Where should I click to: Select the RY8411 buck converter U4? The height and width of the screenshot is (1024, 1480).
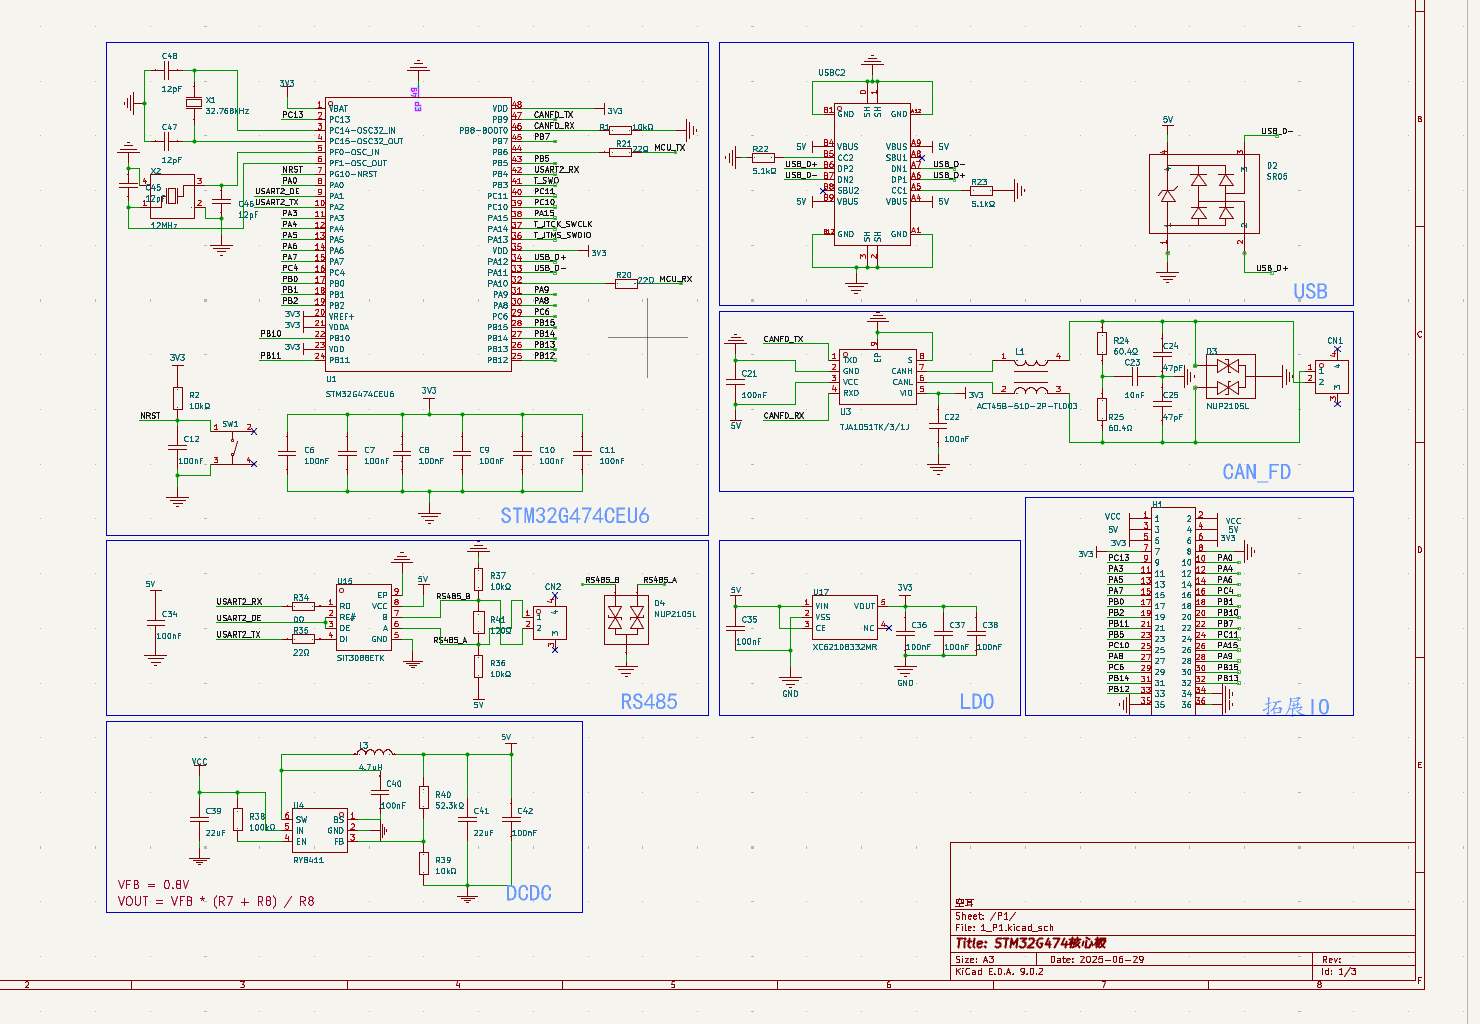(320, 830)
